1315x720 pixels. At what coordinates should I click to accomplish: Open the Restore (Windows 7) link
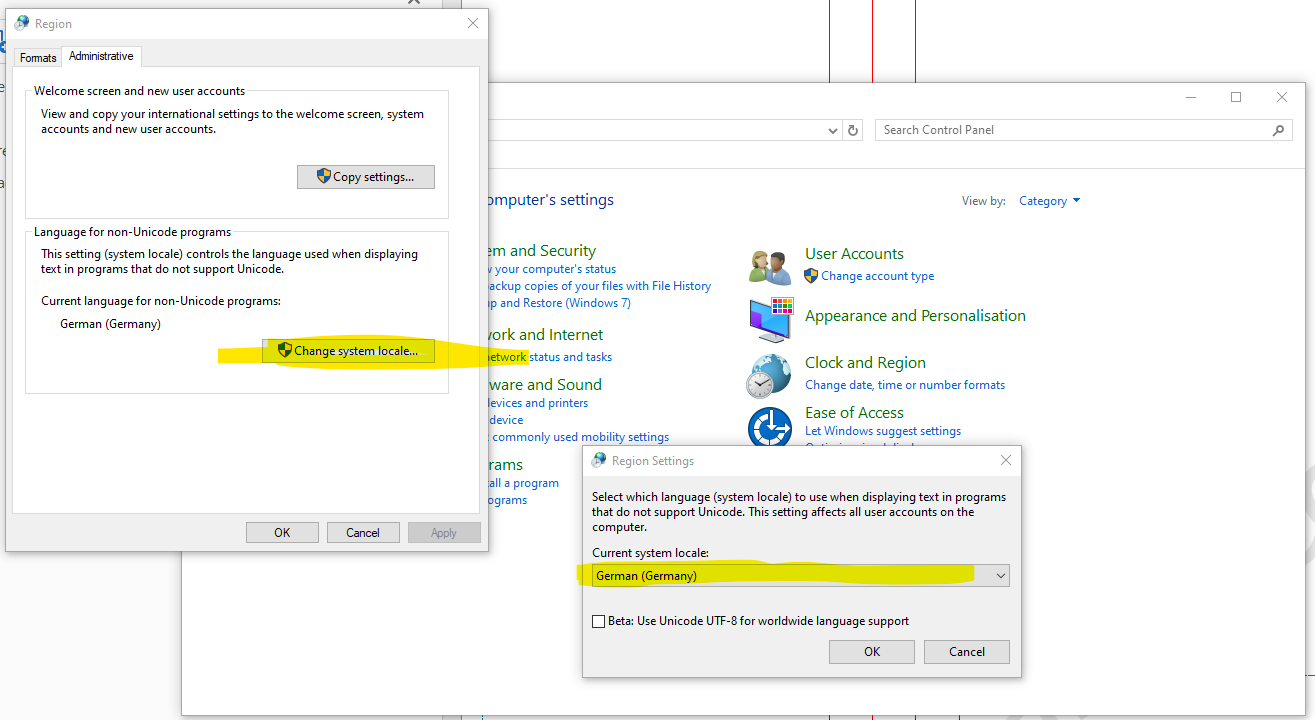coord(560,303)
